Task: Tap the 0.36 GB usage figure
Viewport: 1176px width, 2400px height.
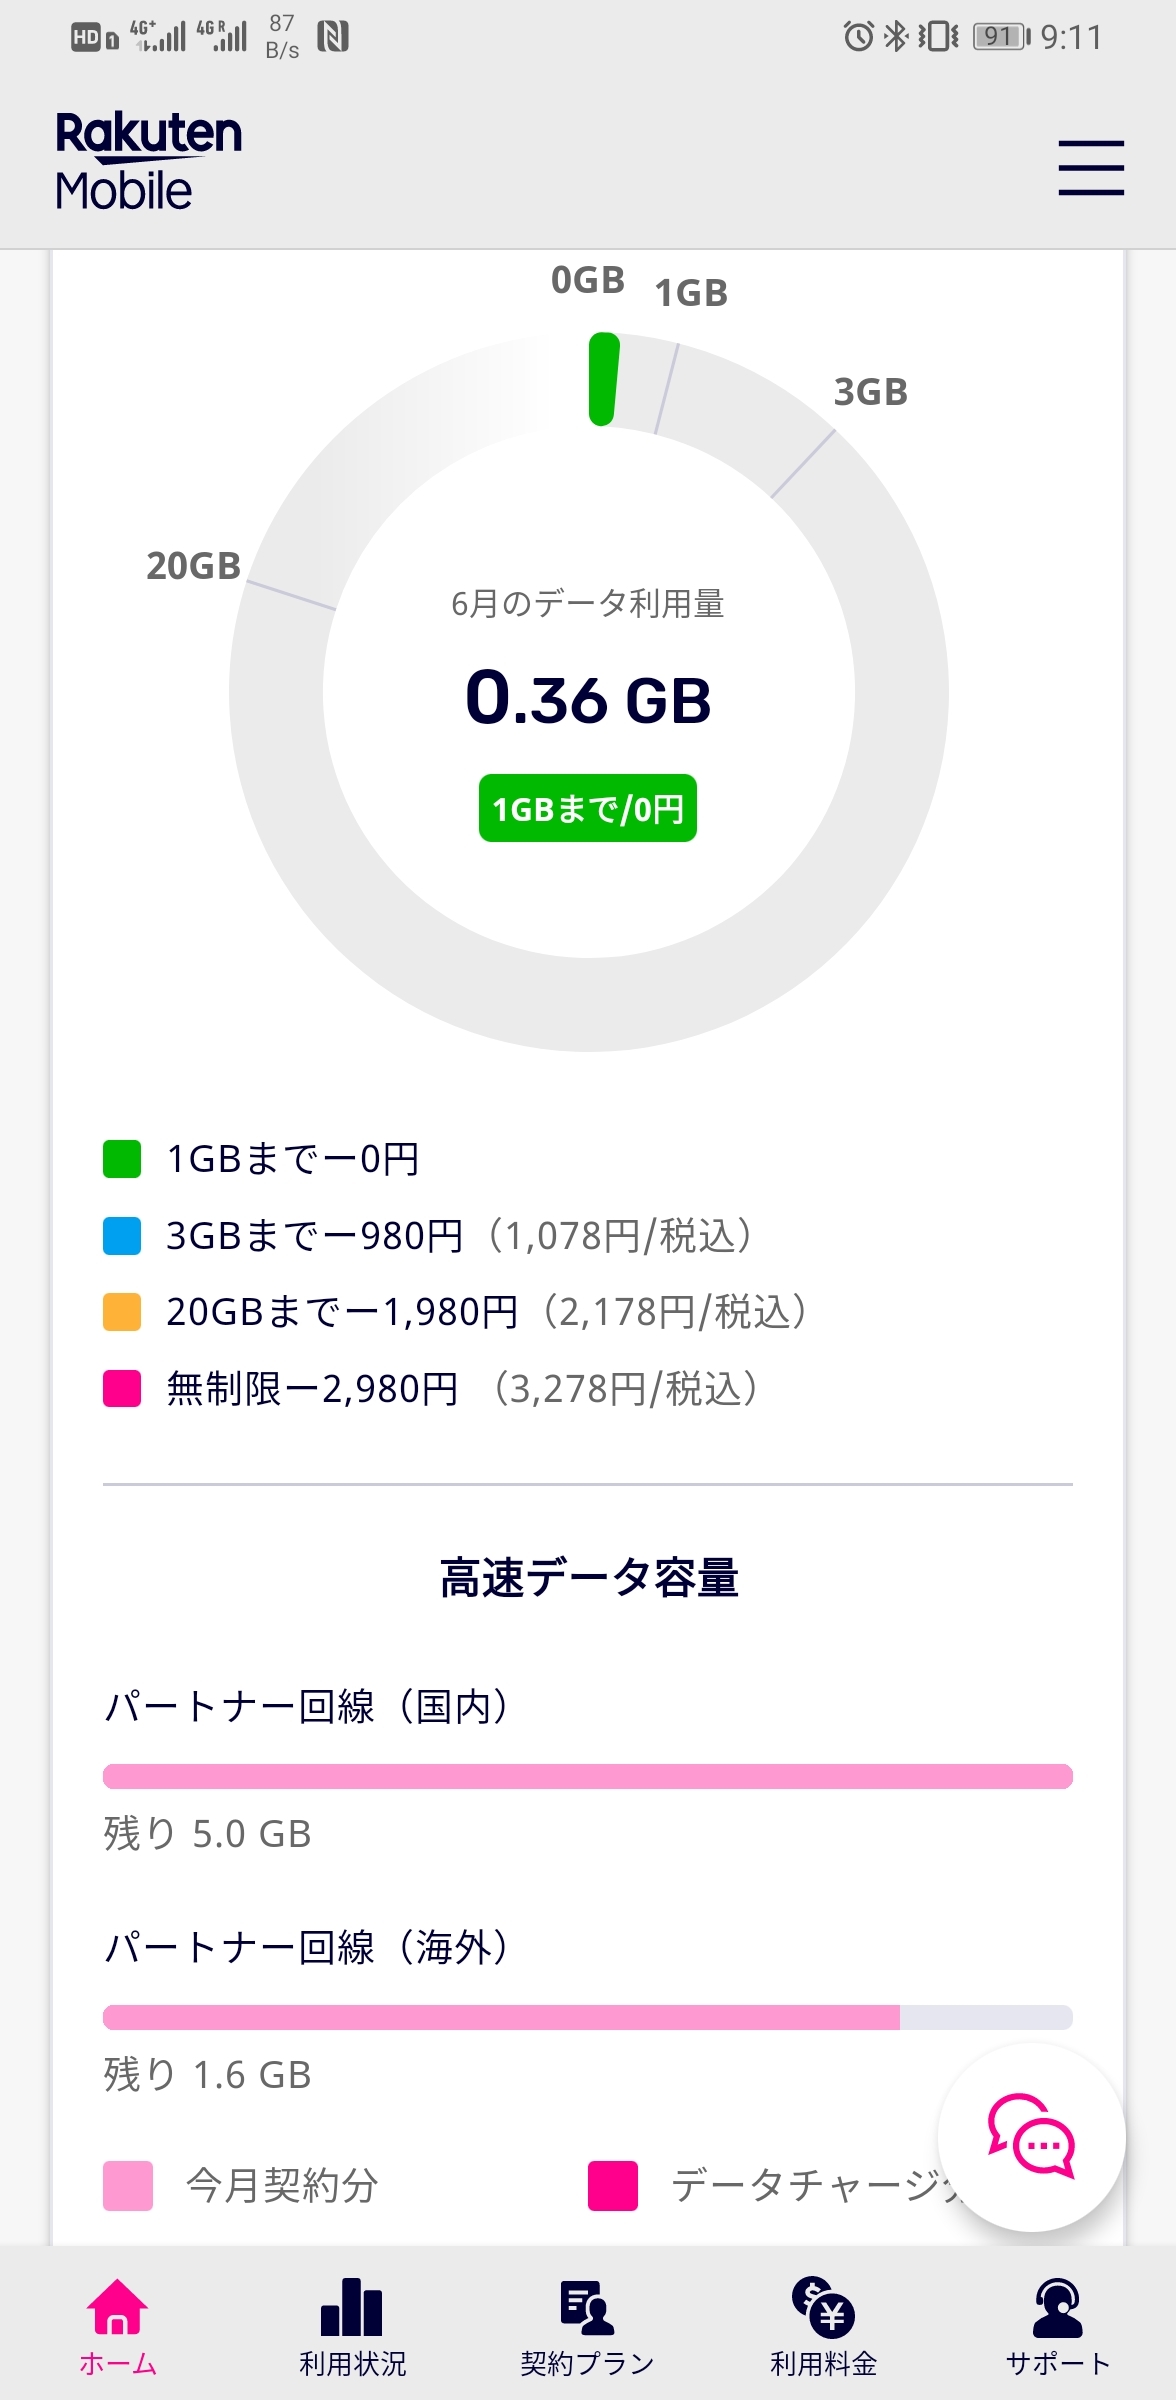Action: pyautogui.click(x=588, y=698)
